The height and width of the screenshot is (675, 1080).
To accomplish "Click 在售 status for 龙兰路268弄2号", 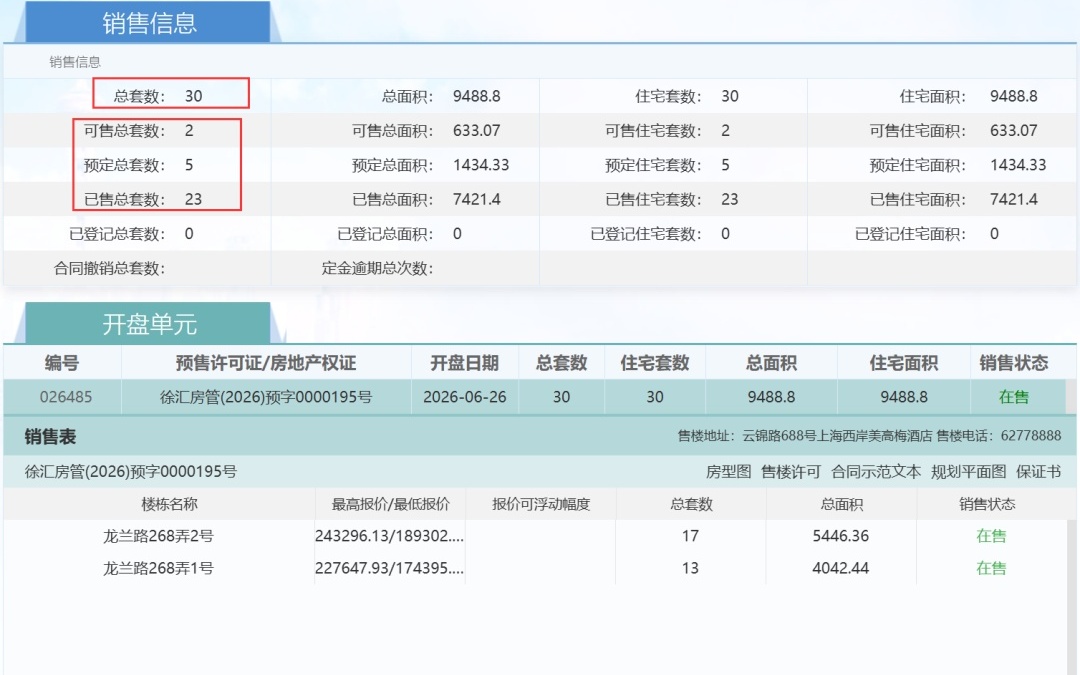I will [991, 536].
